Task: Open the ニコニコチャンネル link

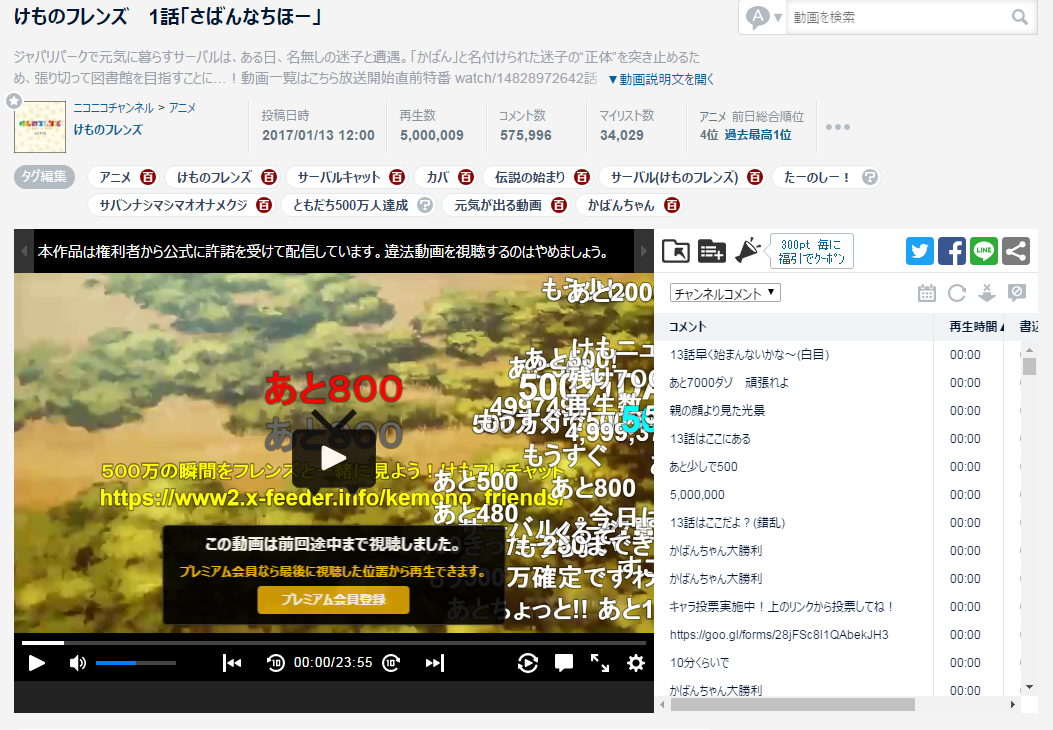Action: tap(113, 107)
